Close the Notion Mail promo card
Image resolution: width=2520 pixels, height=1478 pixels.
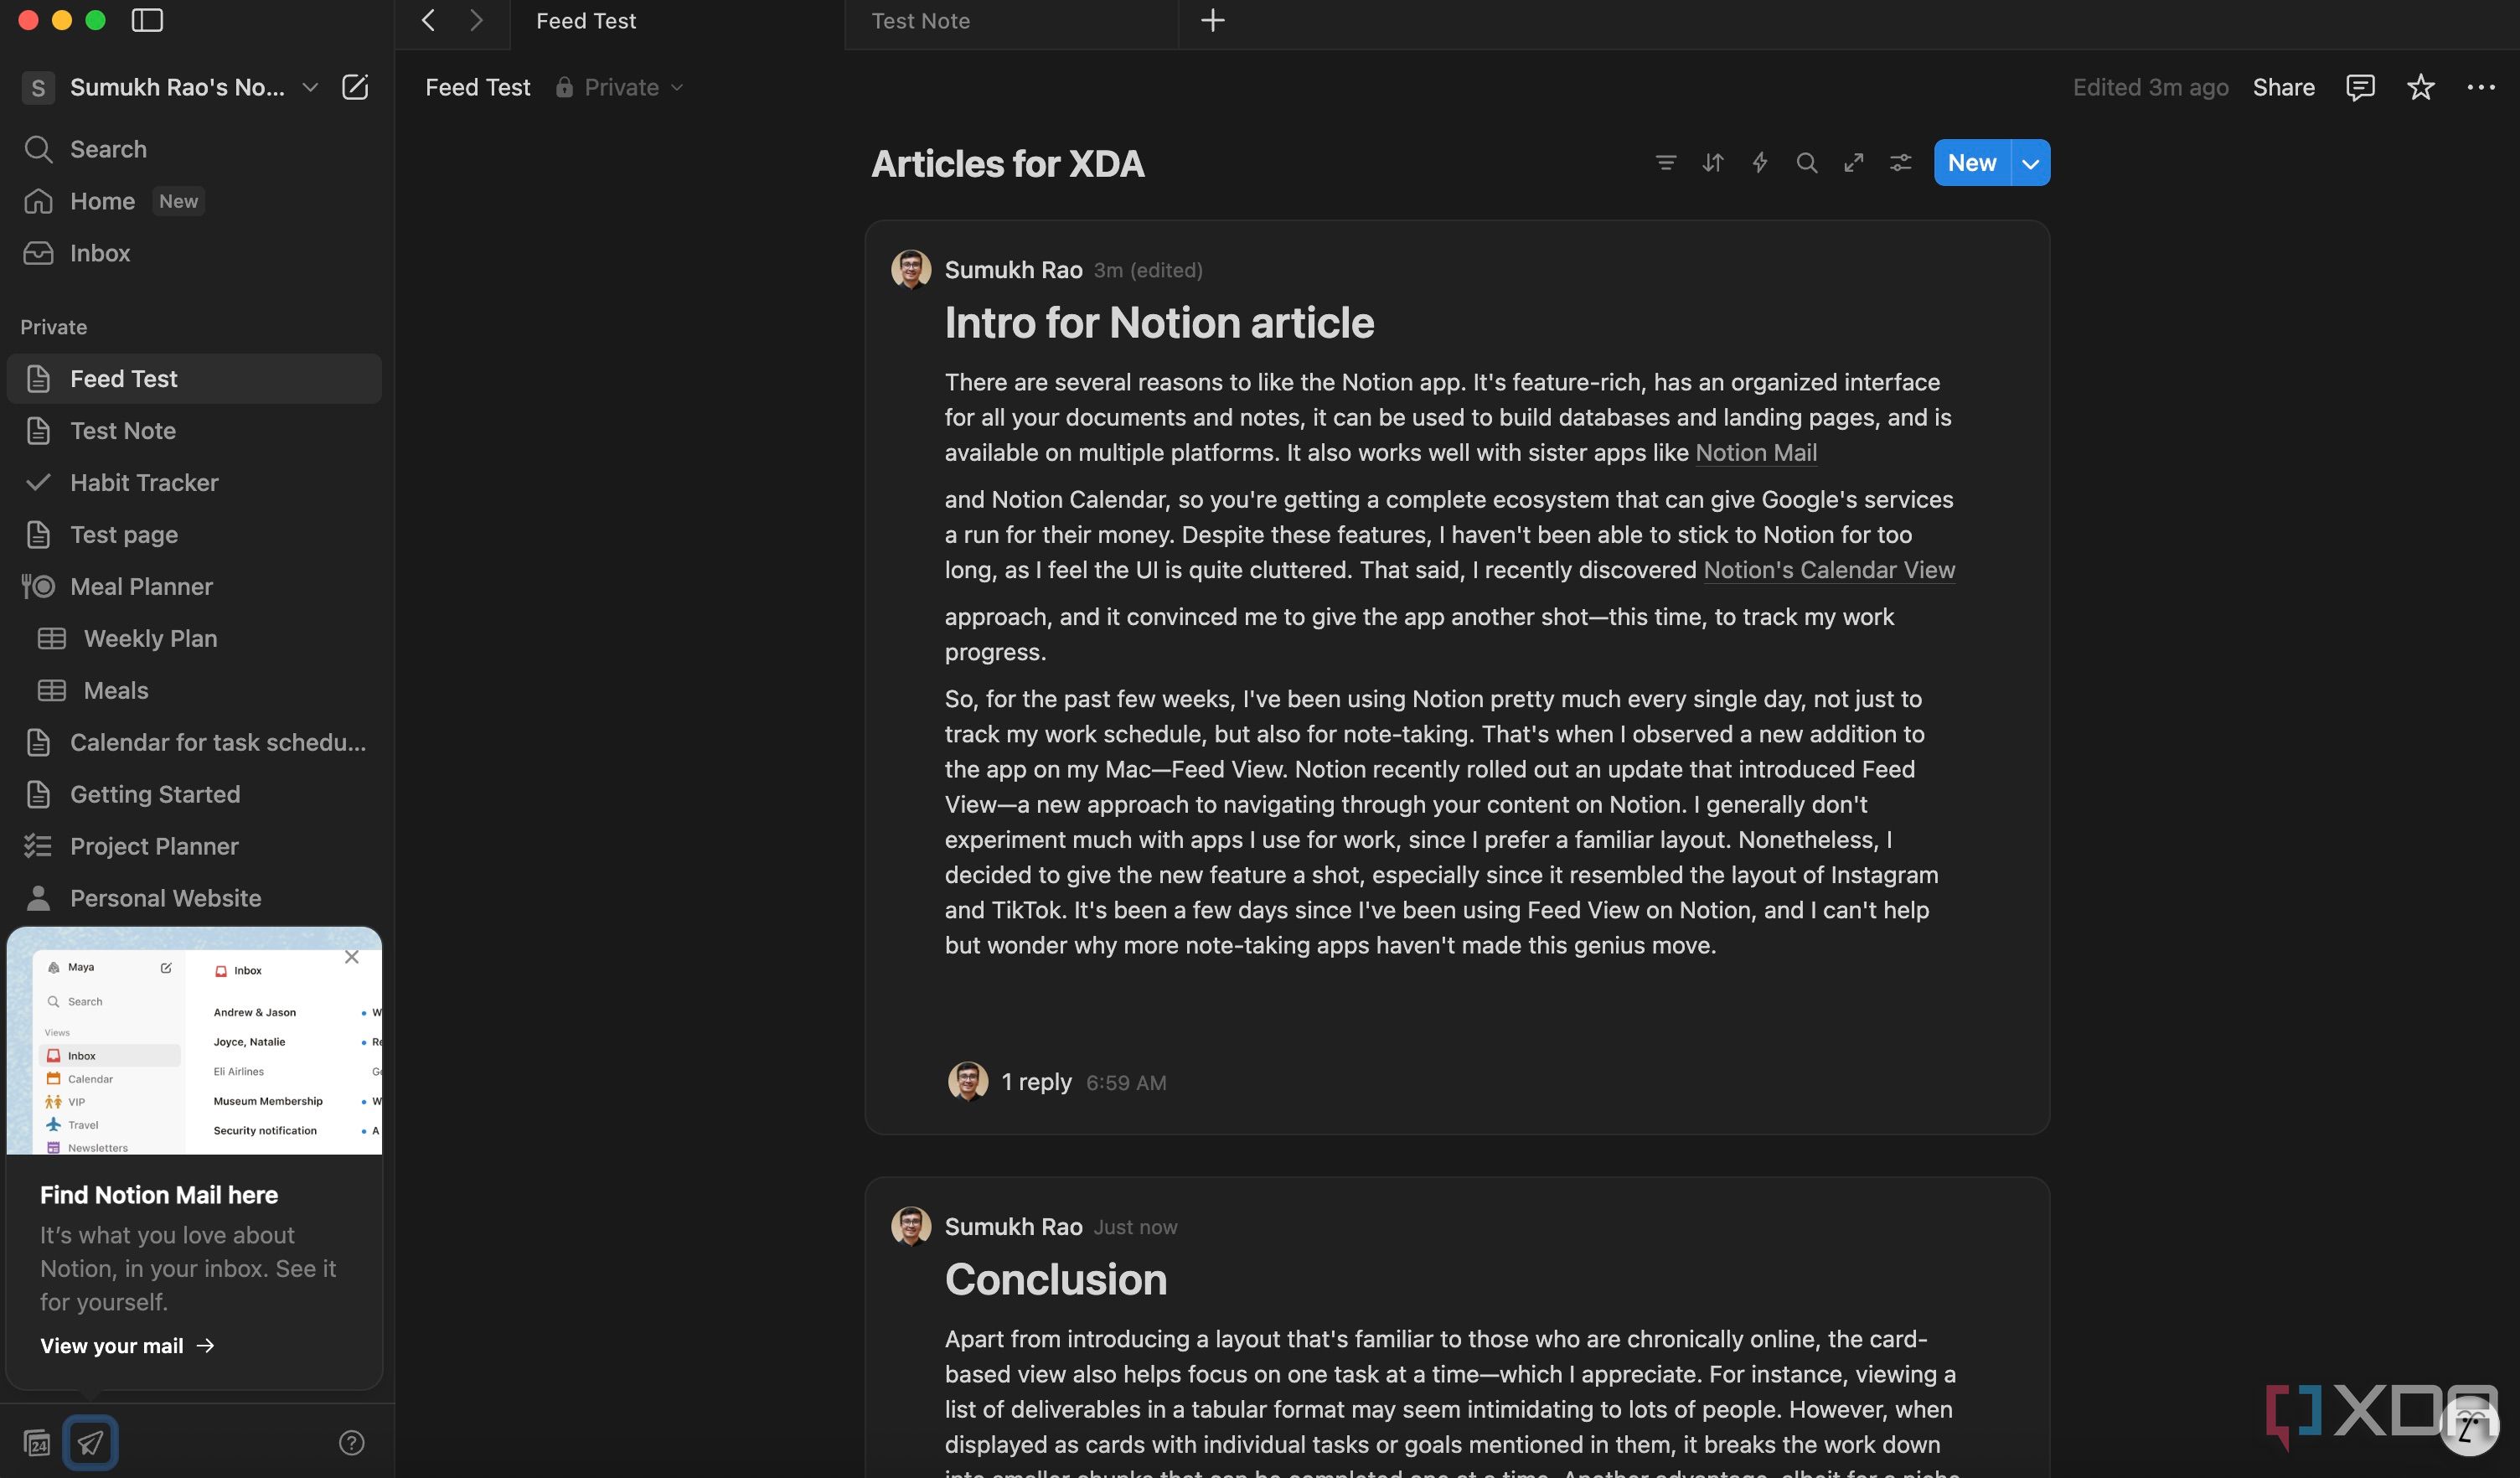pos(352,957)
